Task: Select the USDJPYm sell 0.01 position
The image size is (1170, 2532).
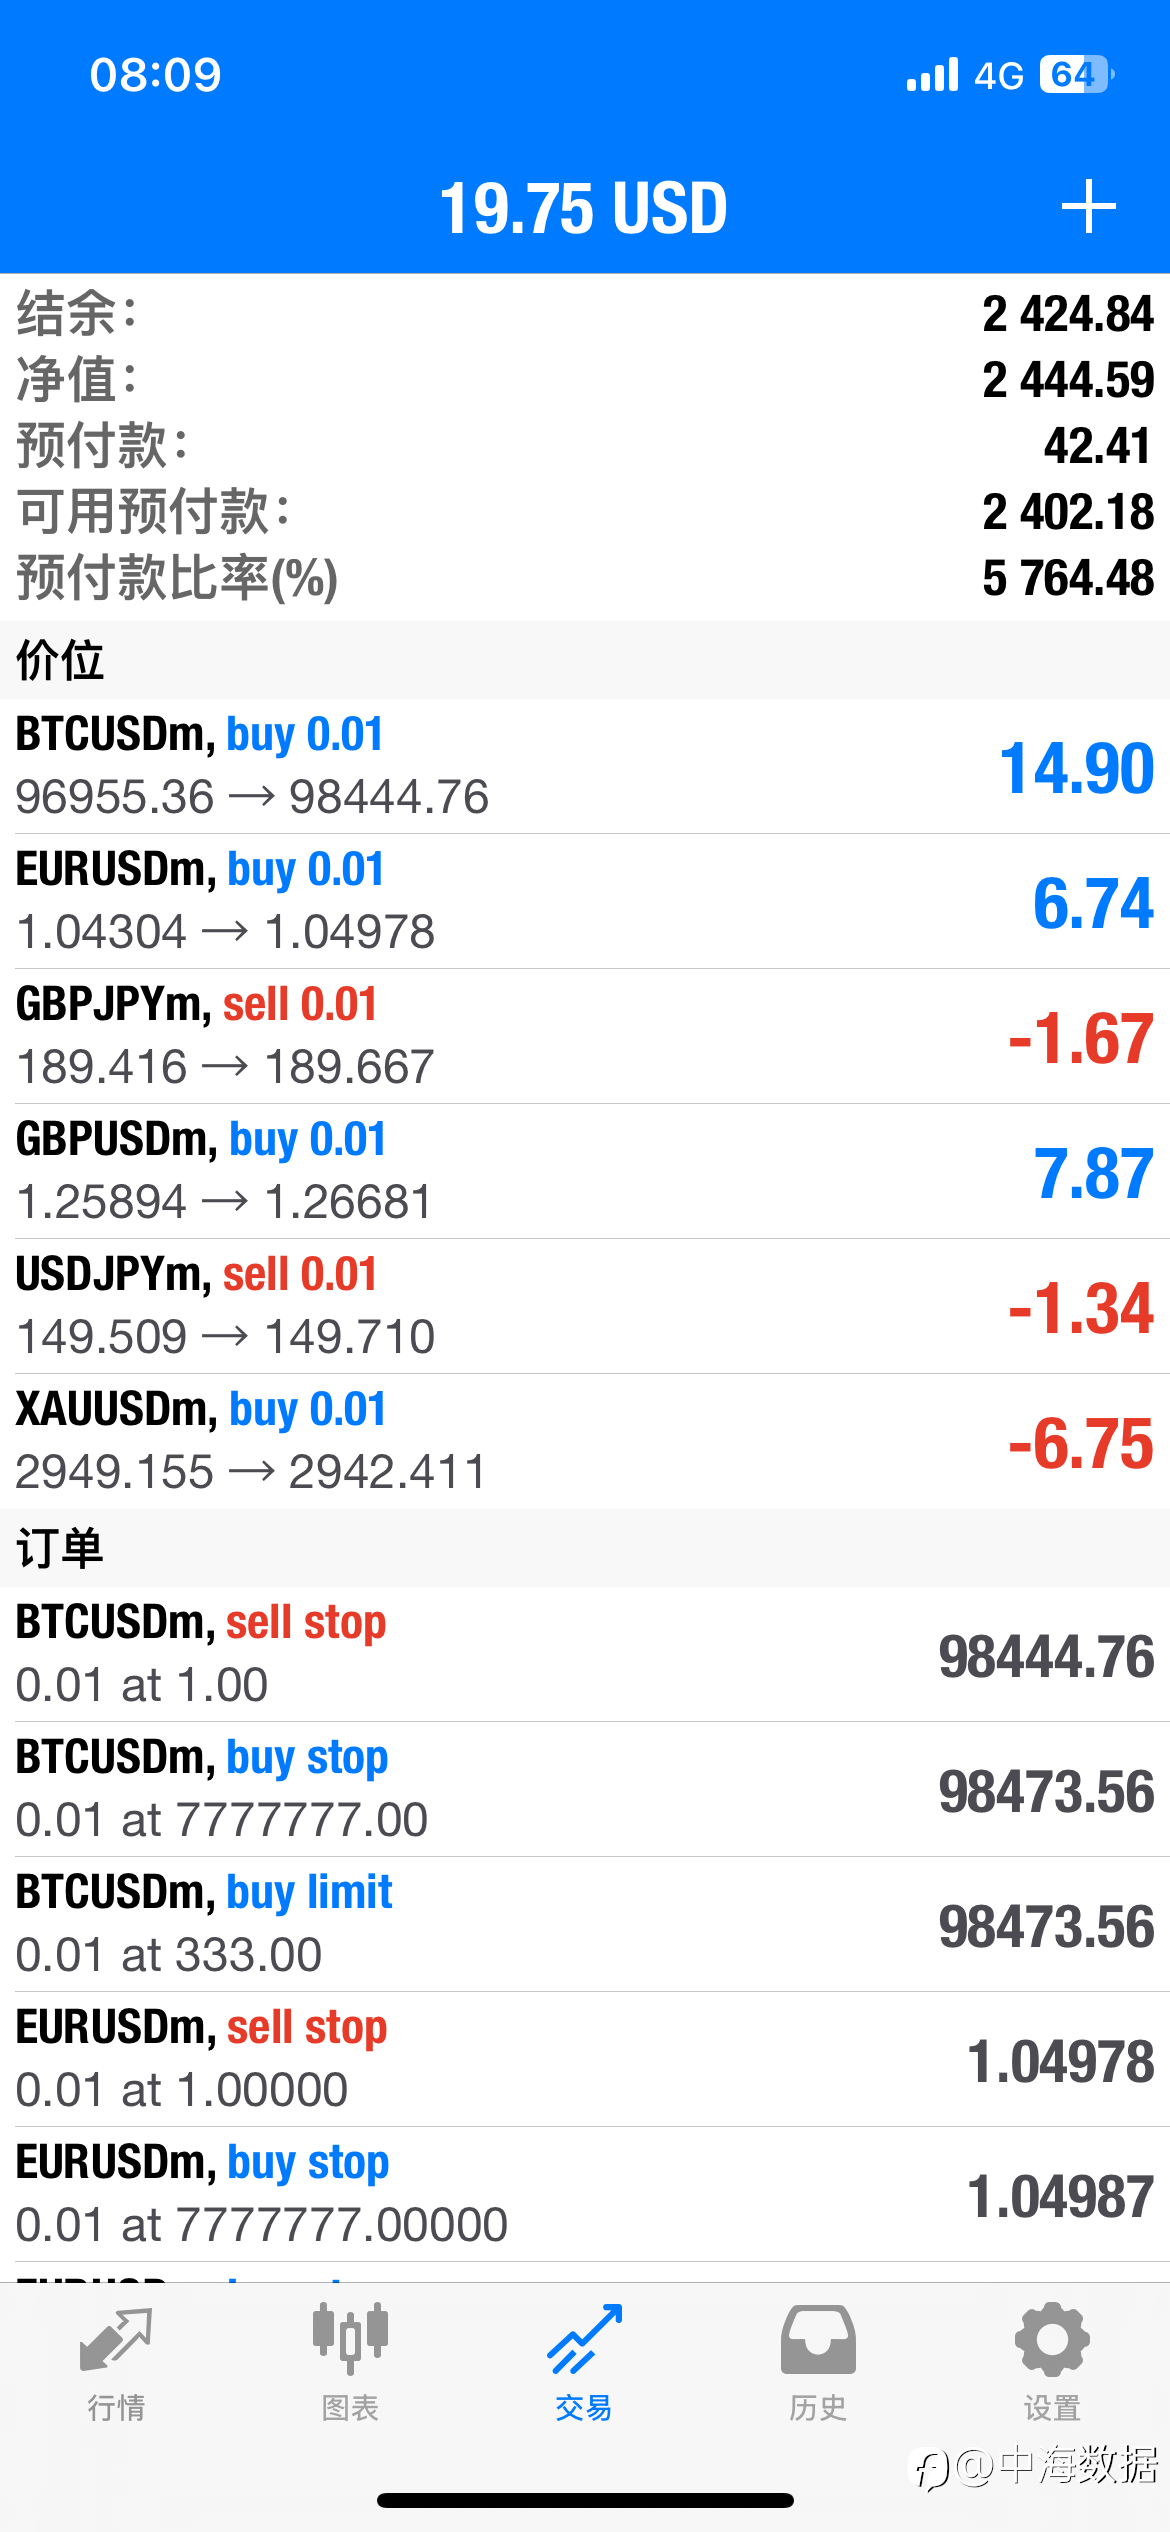Action: pos(585,1306)
